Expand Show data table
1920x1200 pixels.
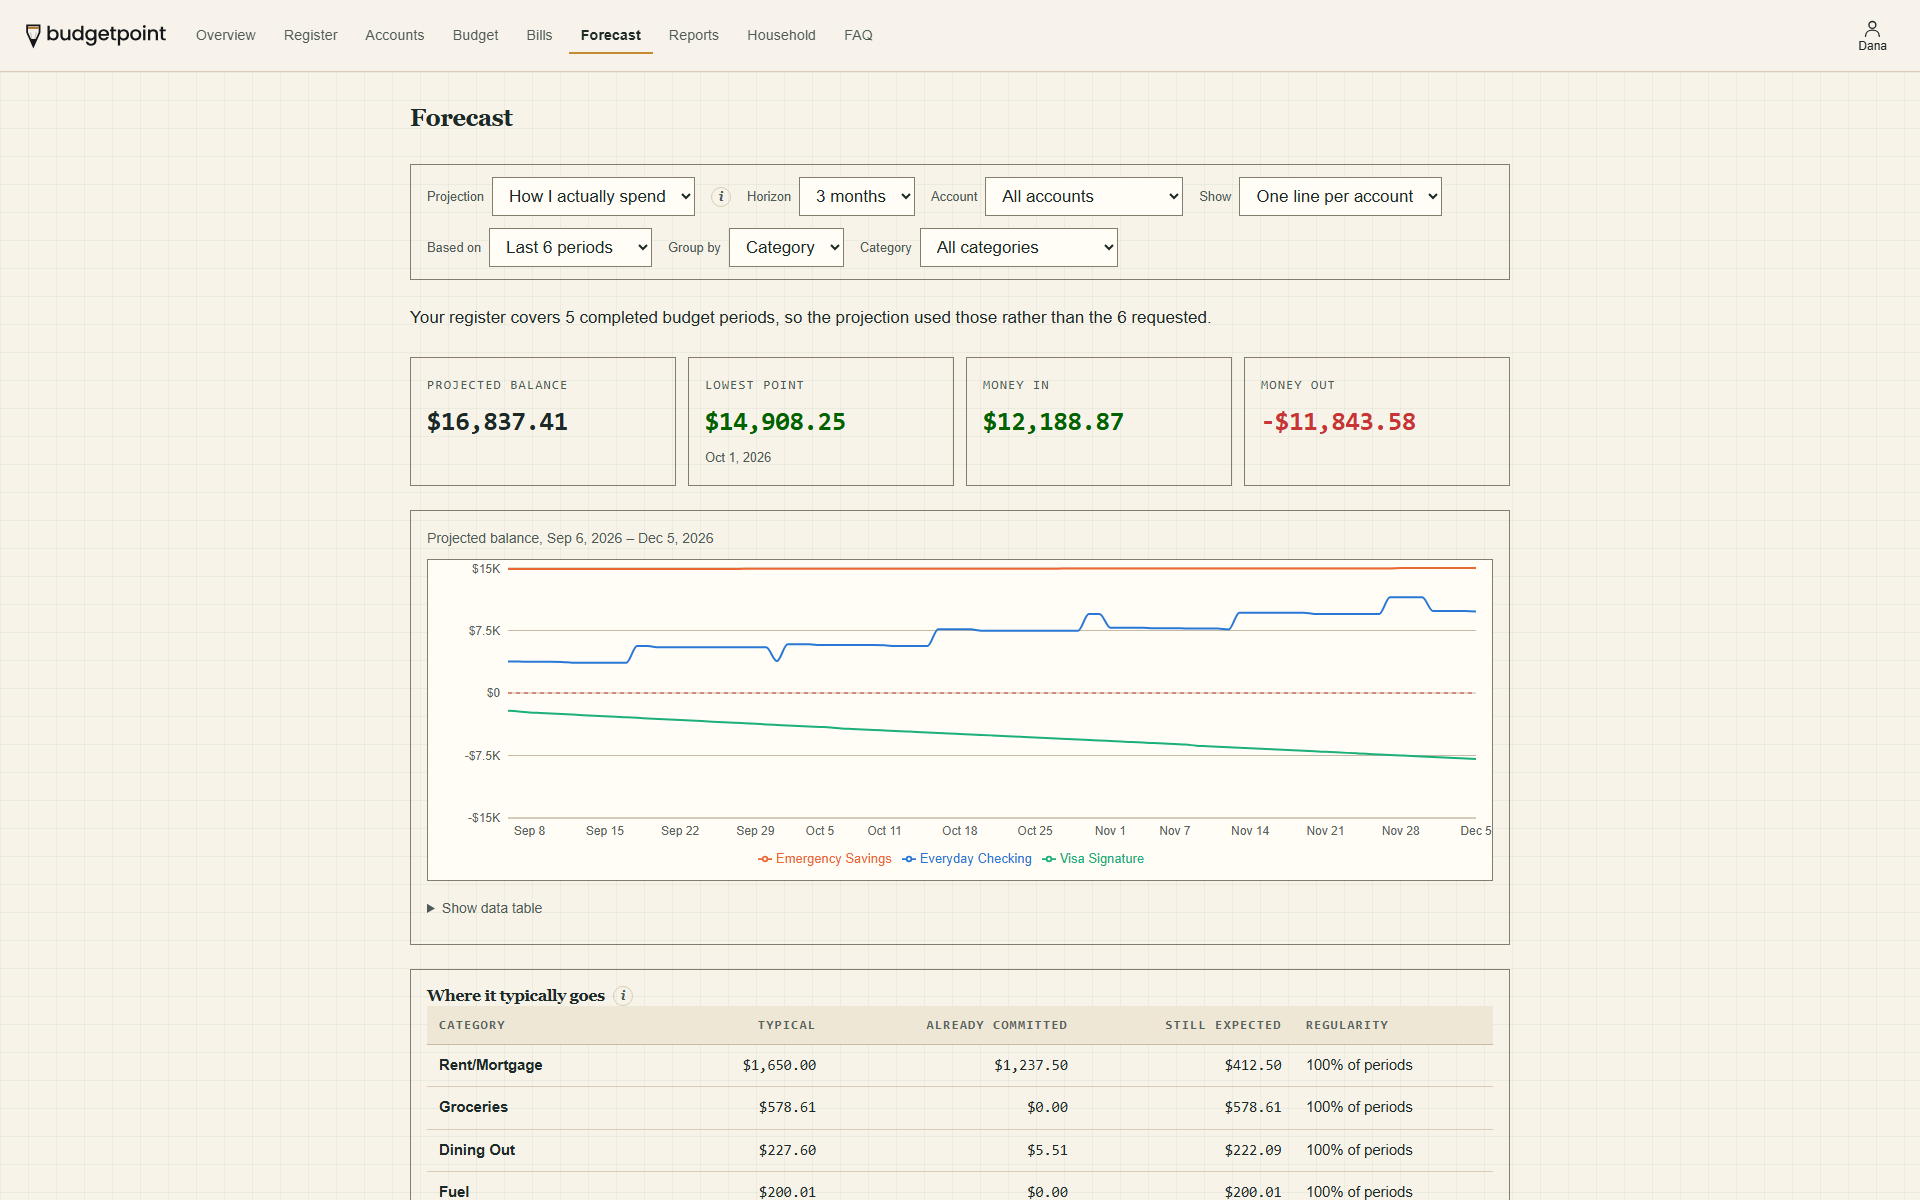click(x=485, y=908)
